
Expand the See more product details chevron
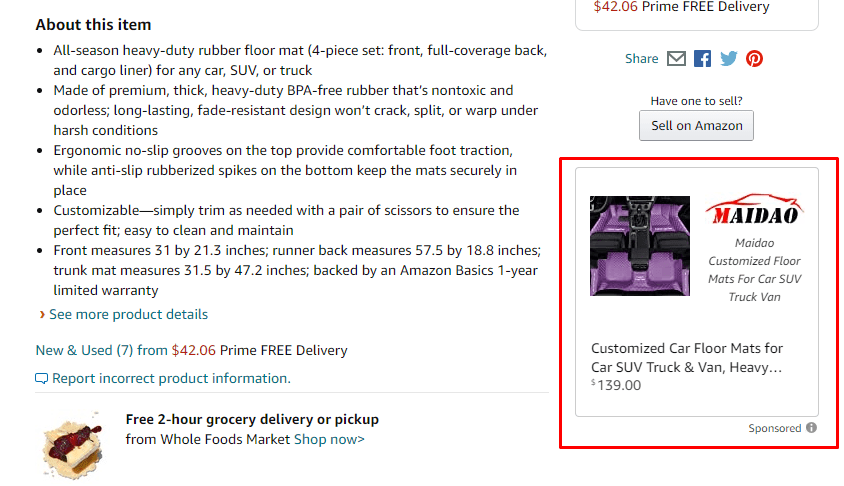(42, 314)
